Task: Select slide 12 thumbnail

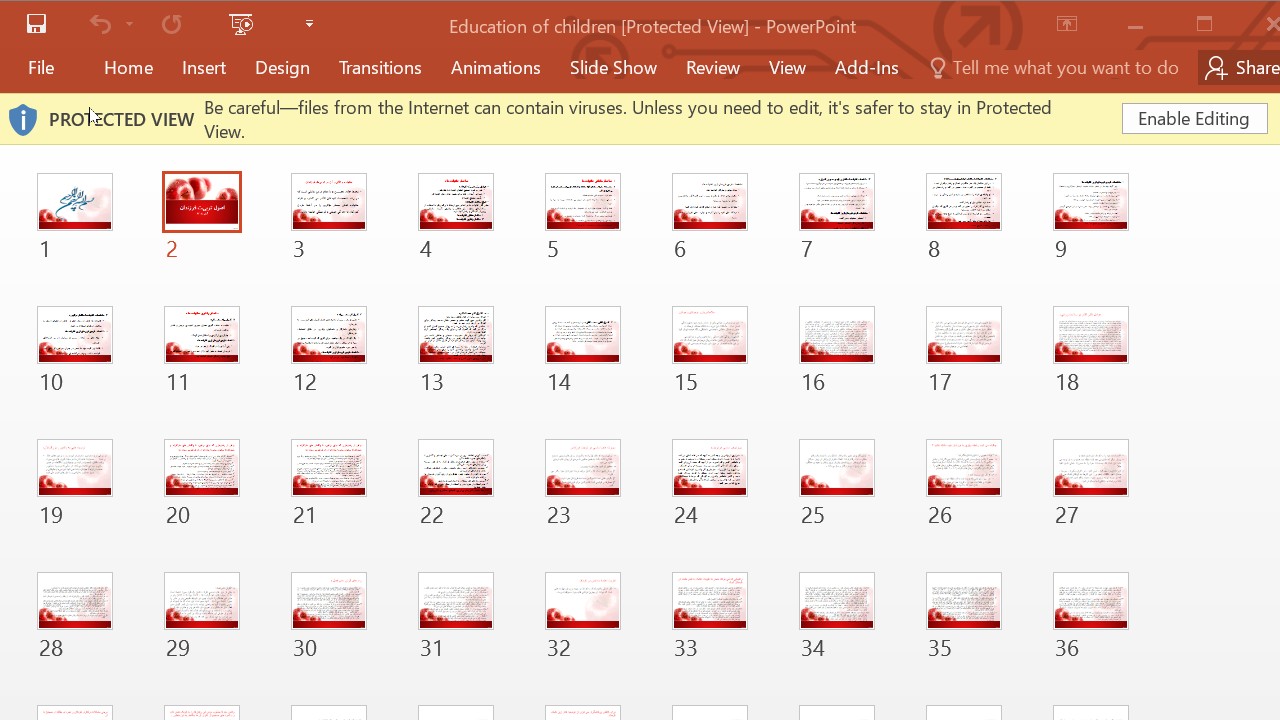Action: click(329, 335)
